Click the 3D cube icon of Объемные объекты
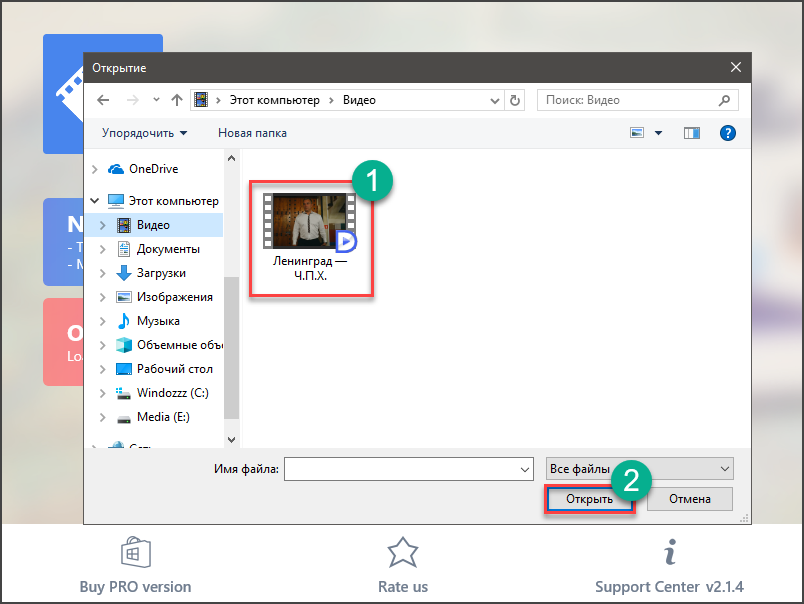 [124, 345]
